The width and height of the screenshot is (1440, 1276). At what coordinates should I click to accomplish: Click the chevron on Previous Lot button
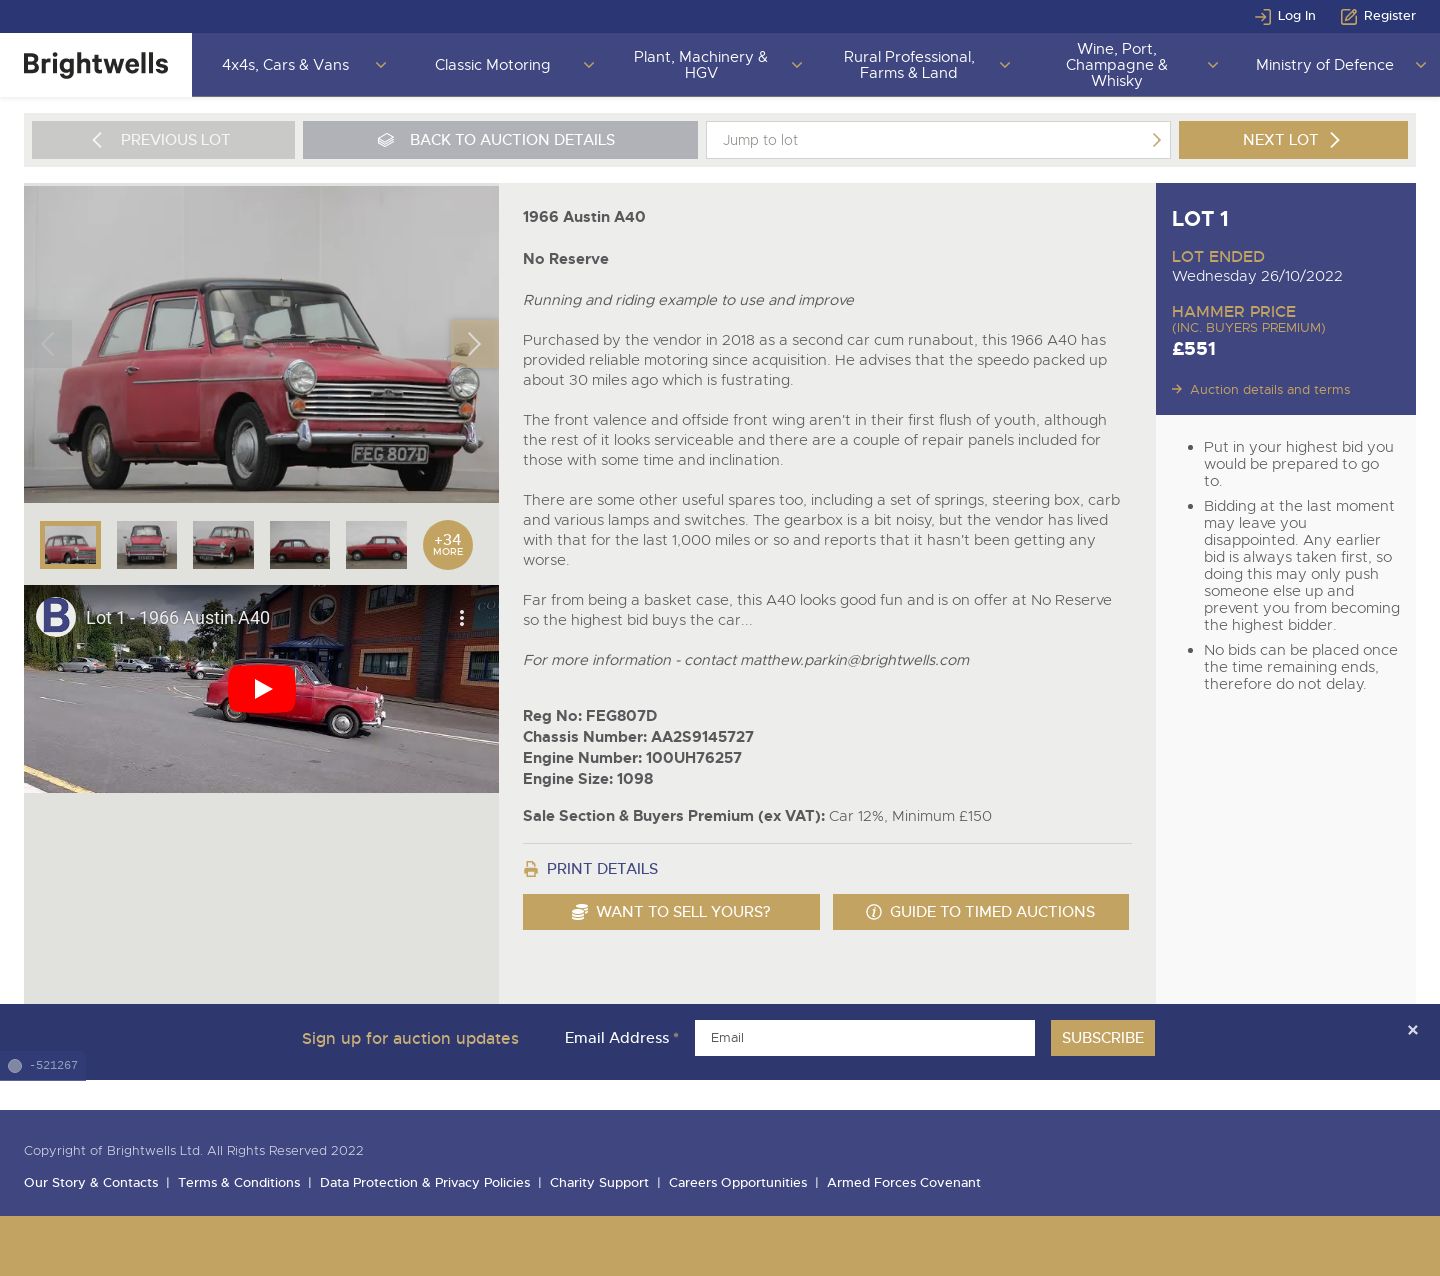tap(97, 140)
